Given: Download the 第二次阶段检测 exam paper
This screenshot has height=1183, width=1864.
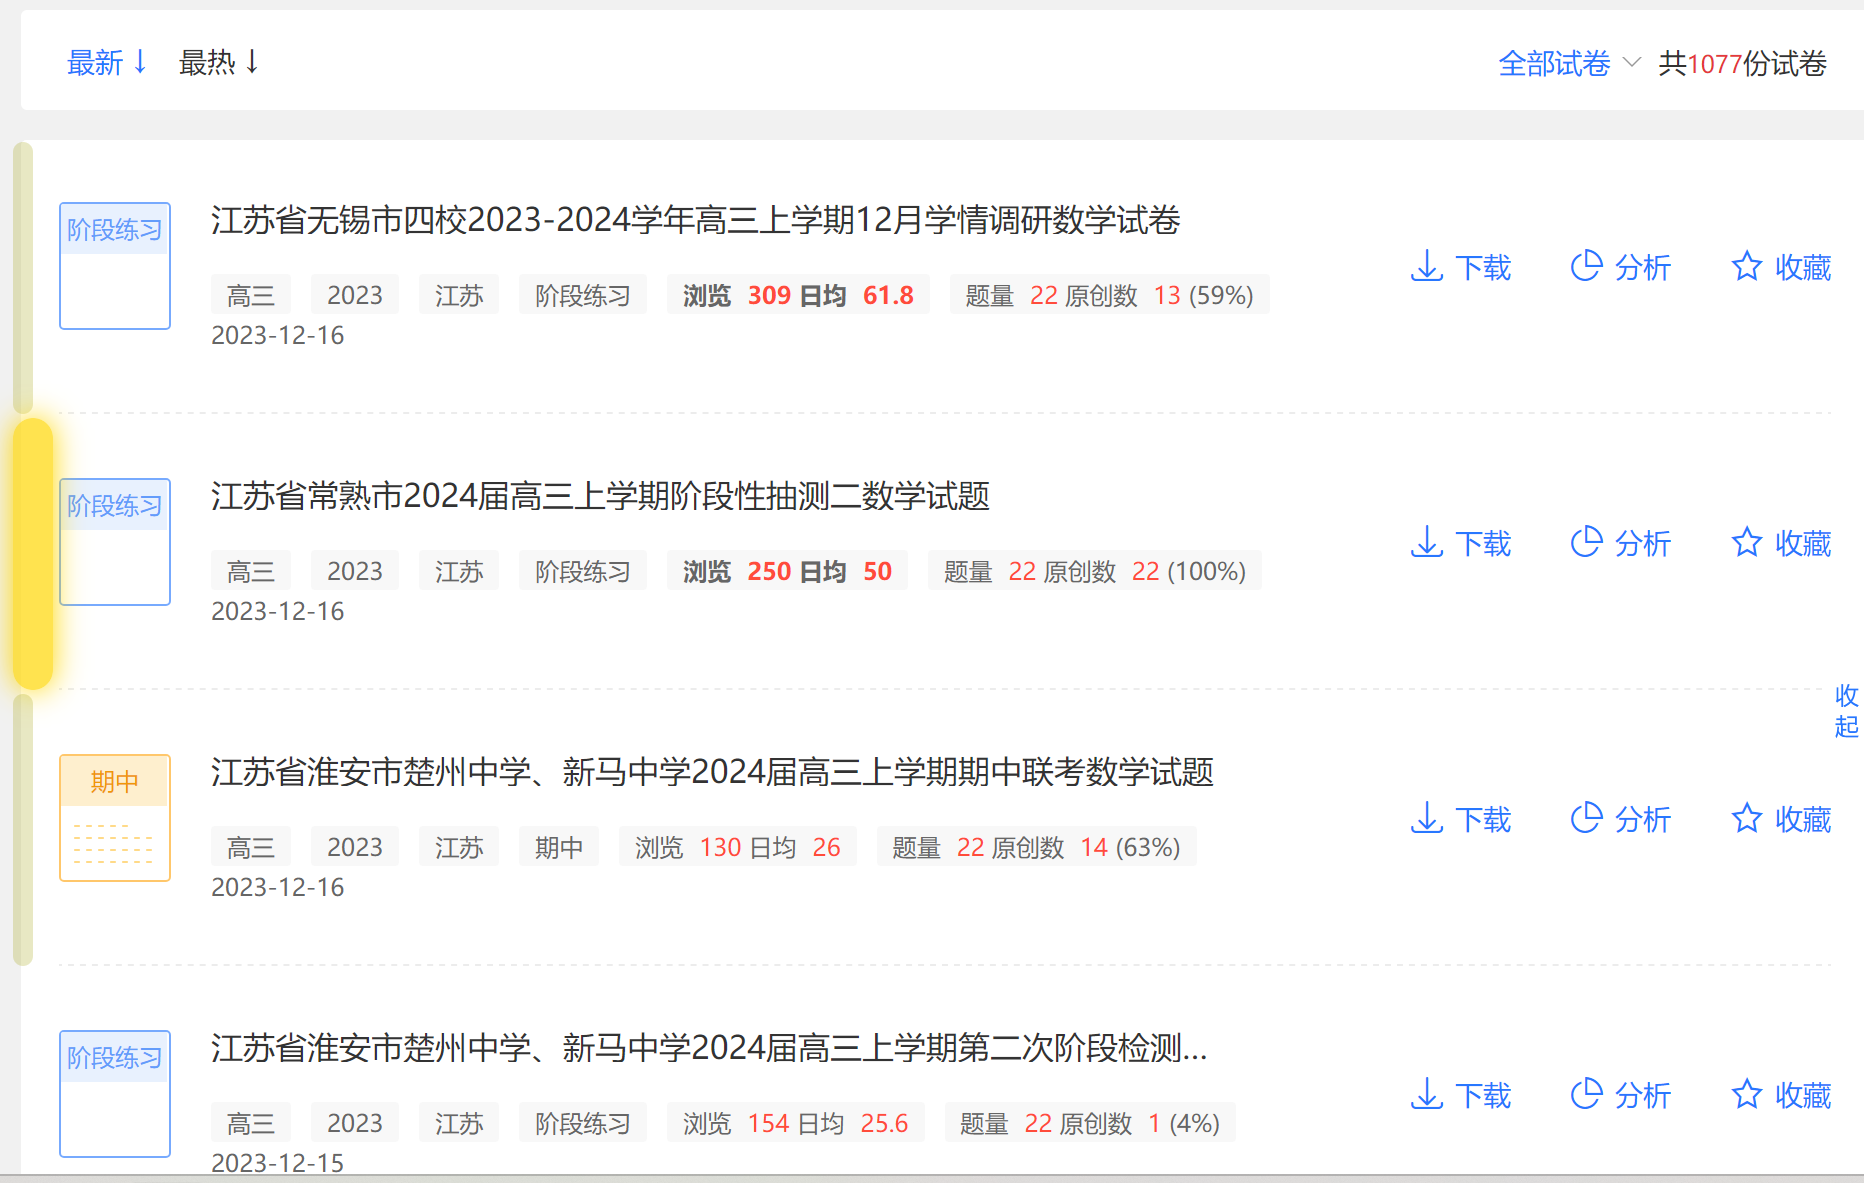Looking at the screenshot, I should tap(1460, 1095).
